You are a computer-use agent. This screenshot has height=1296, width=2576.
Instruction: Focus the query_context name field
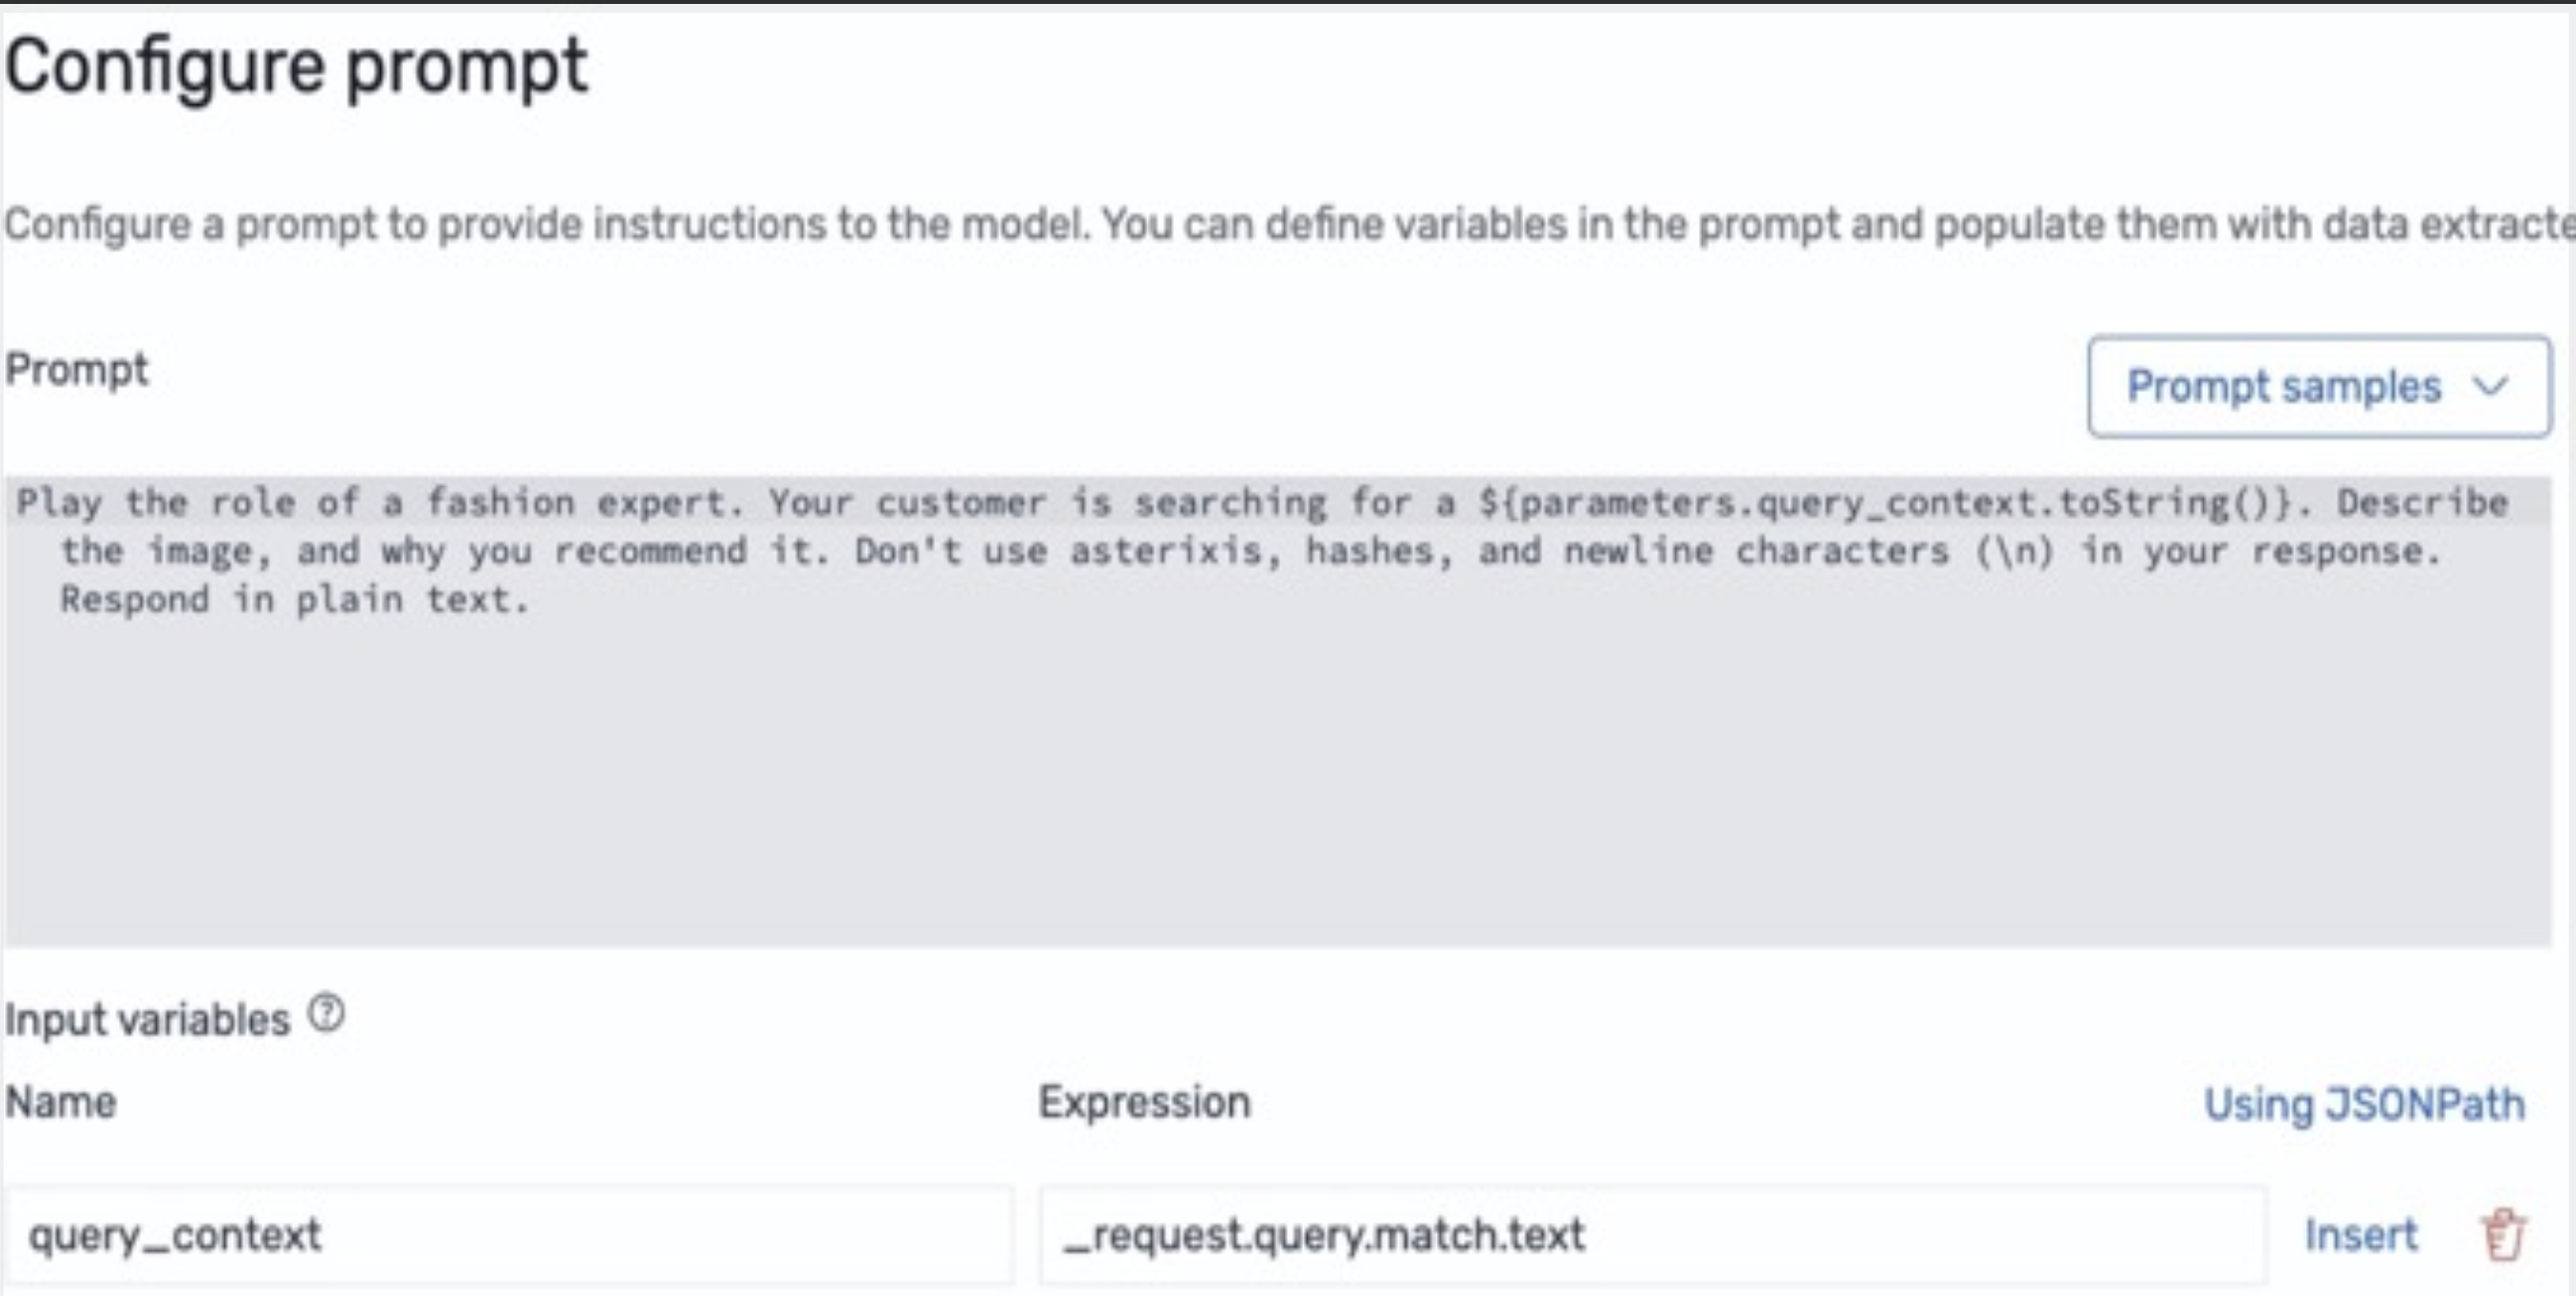coord(508,1235)
